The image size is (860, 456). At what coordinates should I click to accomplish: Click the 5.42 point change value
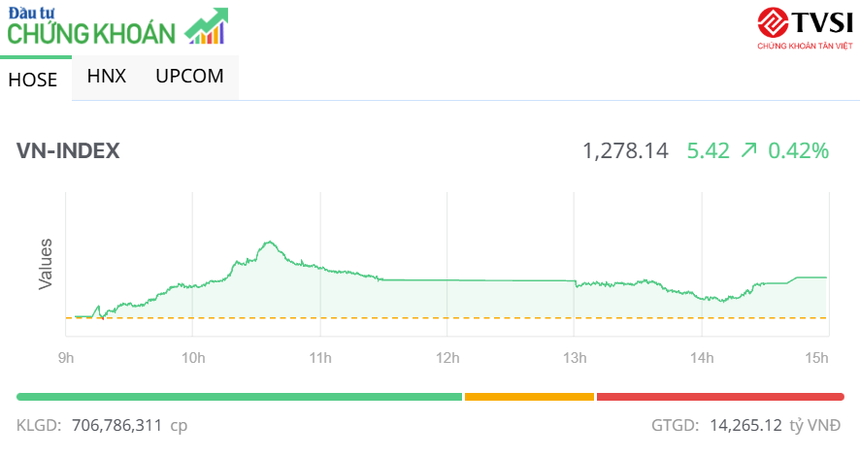tap(707, 151)
